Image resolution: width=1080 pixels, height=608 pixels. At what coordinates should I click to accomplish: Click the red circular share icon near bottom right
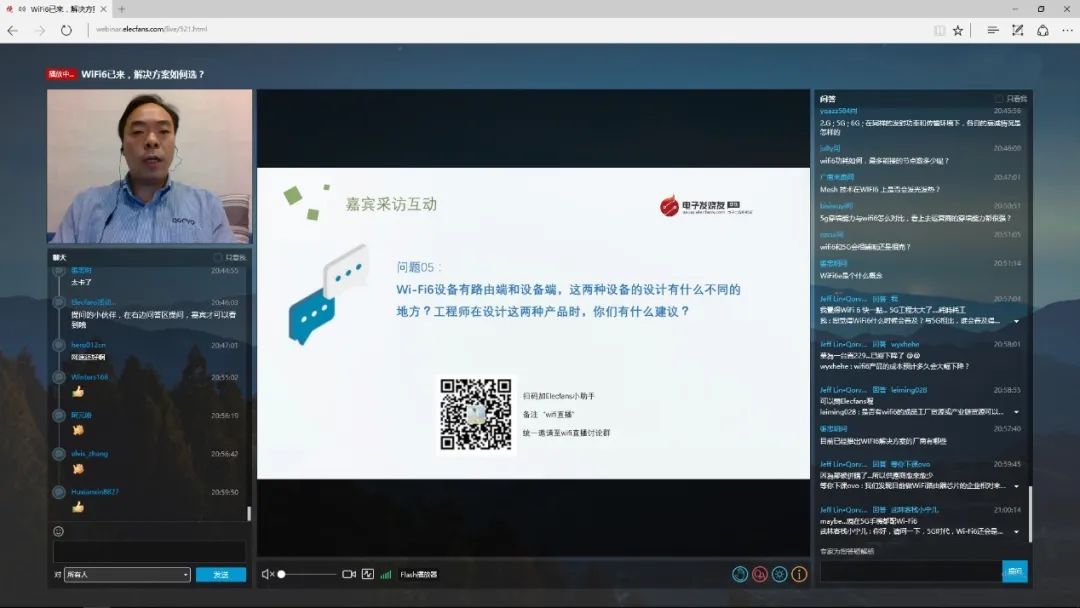(760, 574)
